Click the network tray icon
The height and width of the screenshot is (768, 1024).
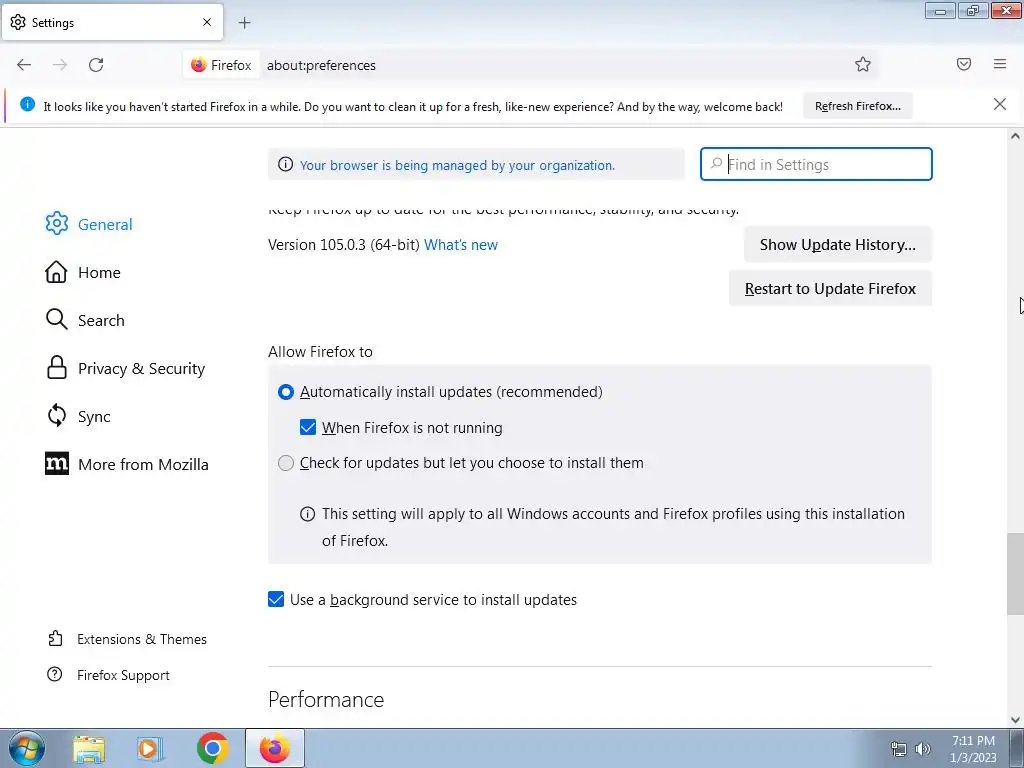(x=899, y=749)
